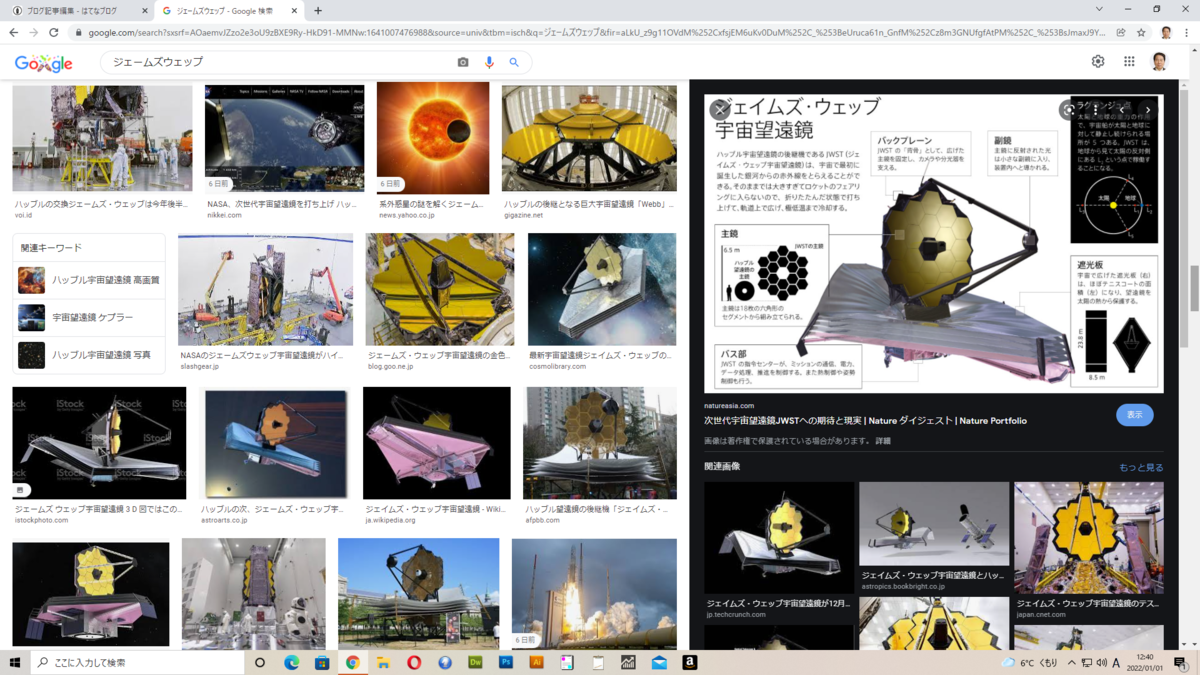This screenshot has height=675, width=1200.
Task: Open the natureasia.com article title link
Action: point(865,421)
